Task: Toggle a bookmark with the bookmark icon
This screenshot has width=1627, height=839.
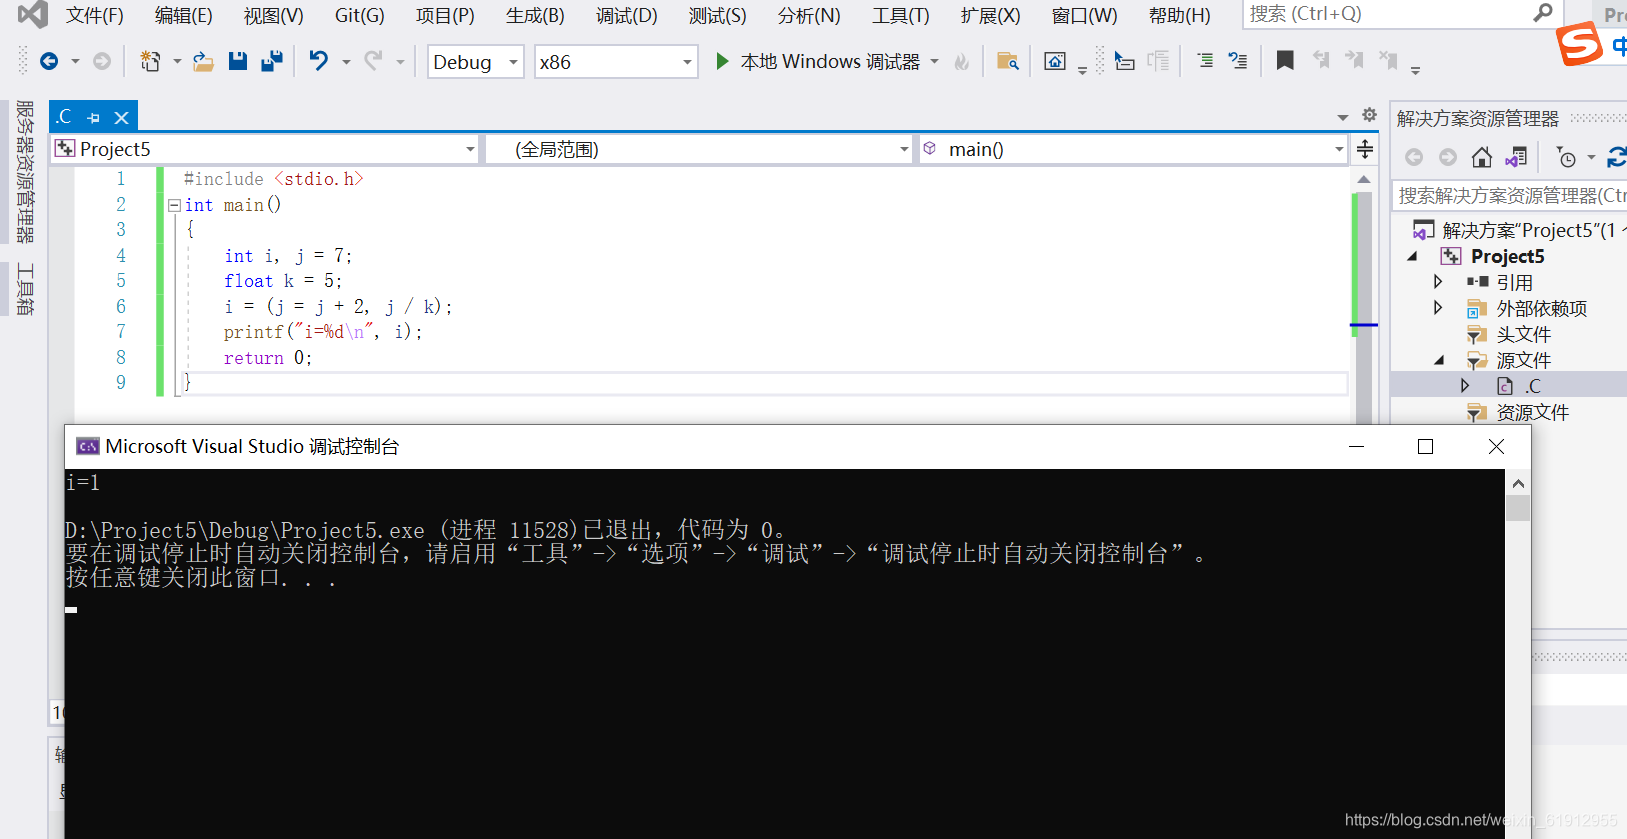Action: tap(1285, 61)
